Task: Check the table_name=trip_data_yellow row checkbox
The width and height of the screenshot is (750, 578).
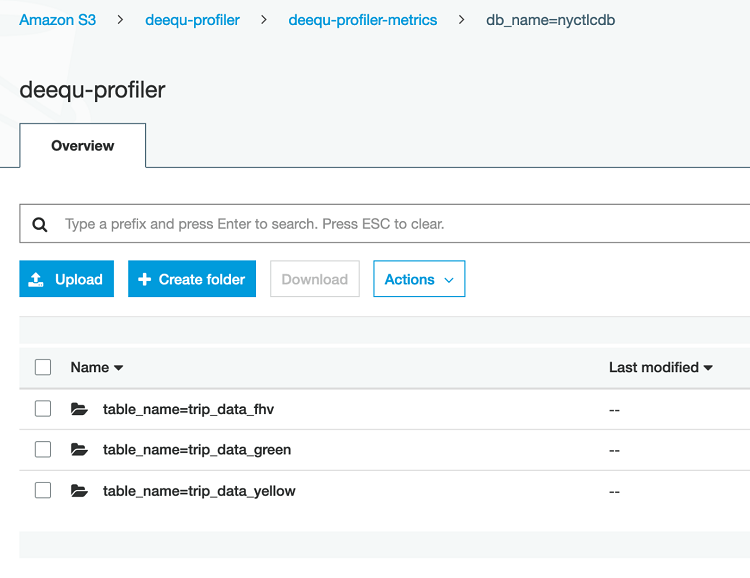Action: [43, 490]
